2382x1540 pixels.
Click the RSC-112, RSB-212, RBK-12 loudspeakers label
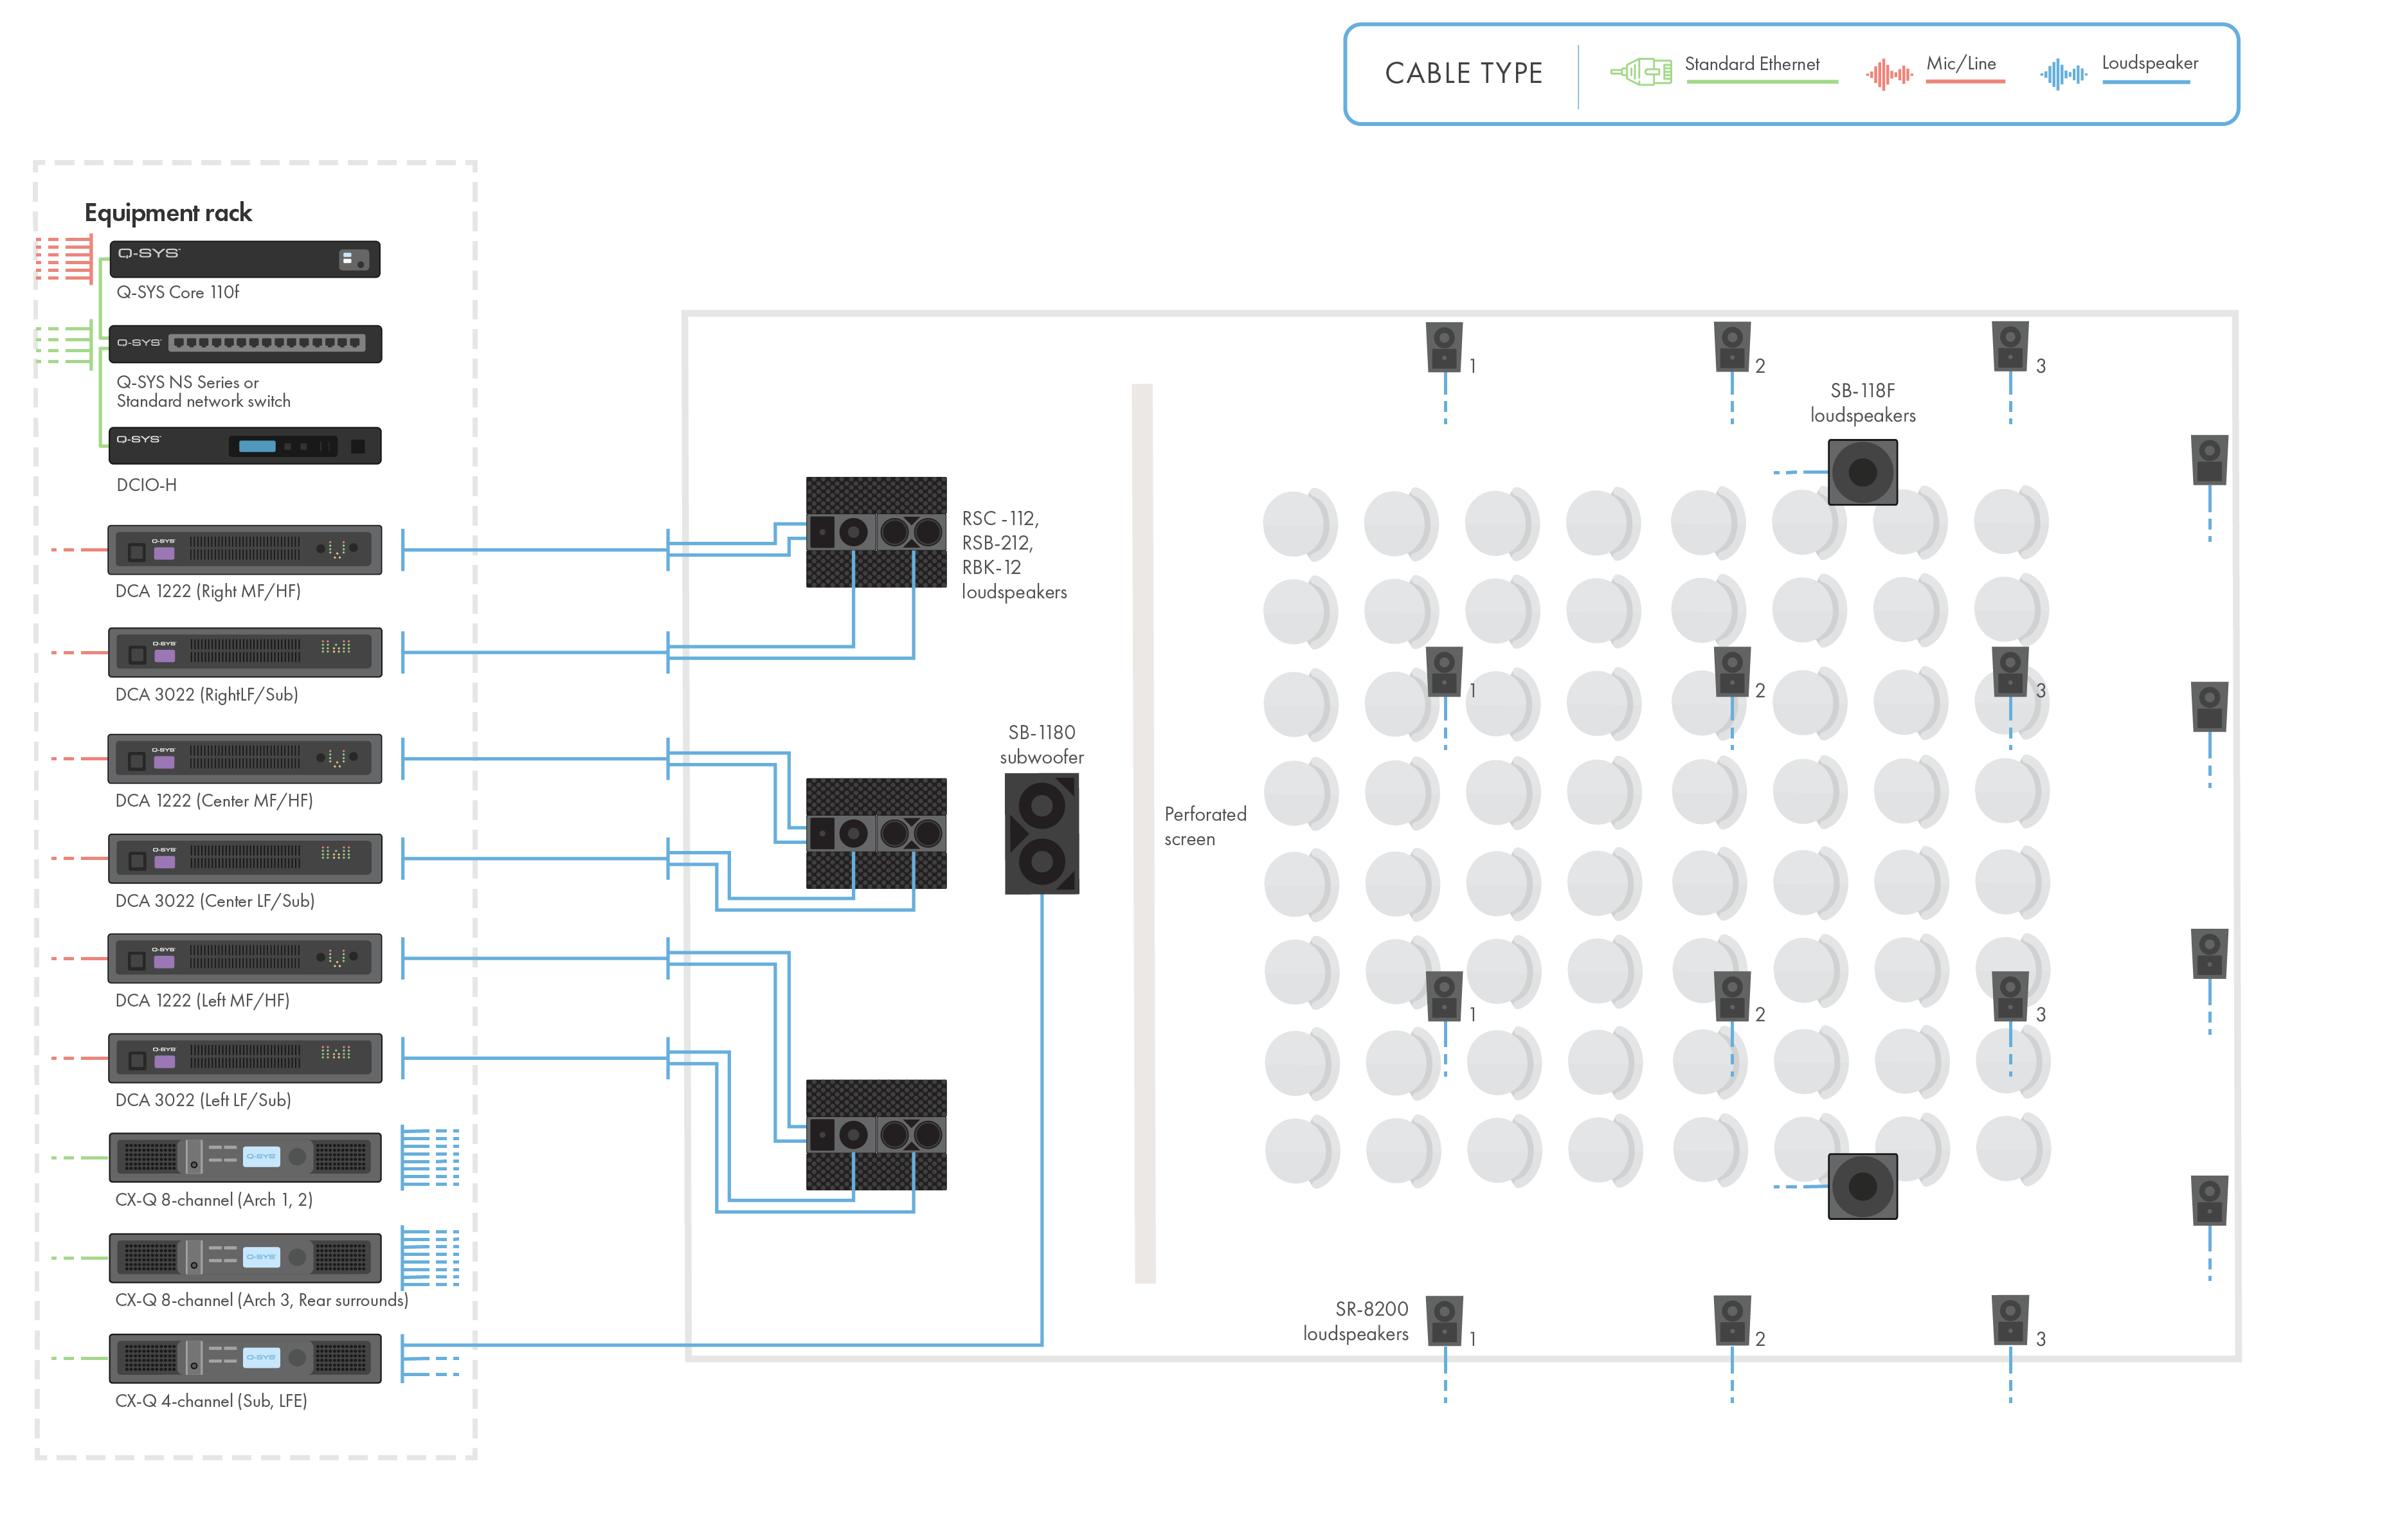[x=1014, y=555]
